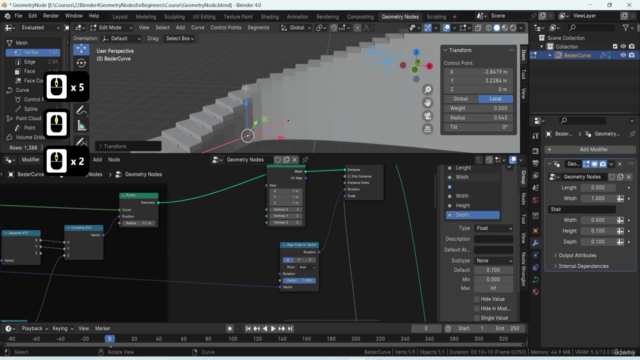640x360 pixels.
Task: Adjust the Radius 0.543 field
Action: pyautogui.click(x=478, y=118)
